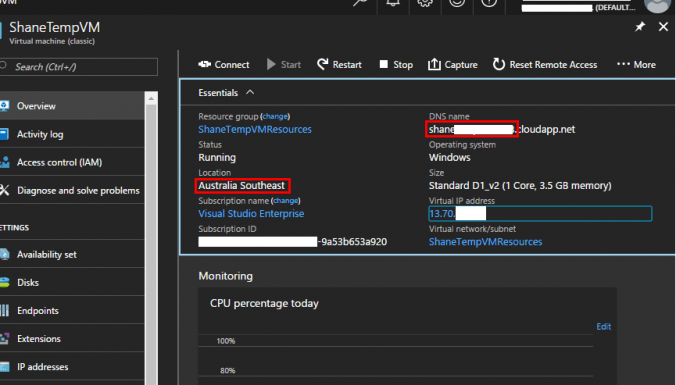Viewport: 676px width, 385px height.
Task: Open the ShaneTempVMResources resource group link
Action: [255, 129]
